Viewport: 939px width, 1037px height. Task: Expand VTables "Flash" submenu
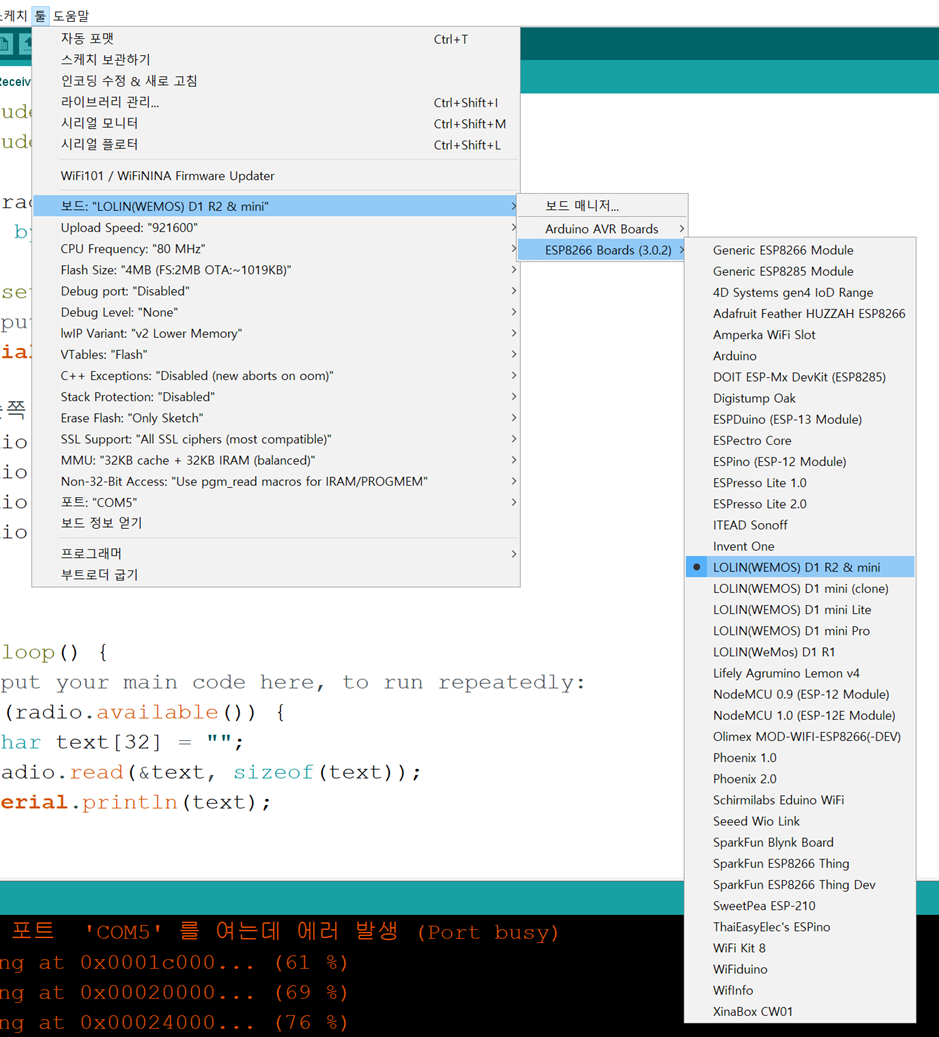(x=276, y=354)
